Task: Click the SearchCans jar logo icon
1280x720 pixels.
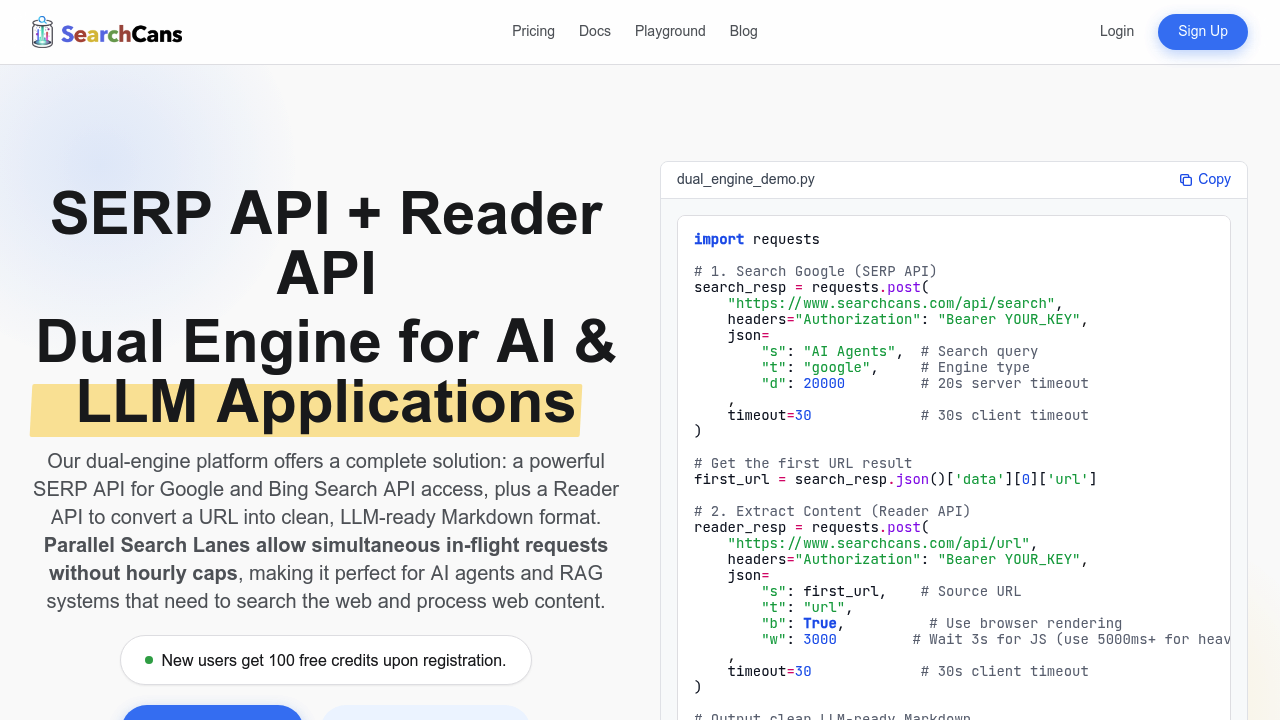Action: [x=42, y=32]
